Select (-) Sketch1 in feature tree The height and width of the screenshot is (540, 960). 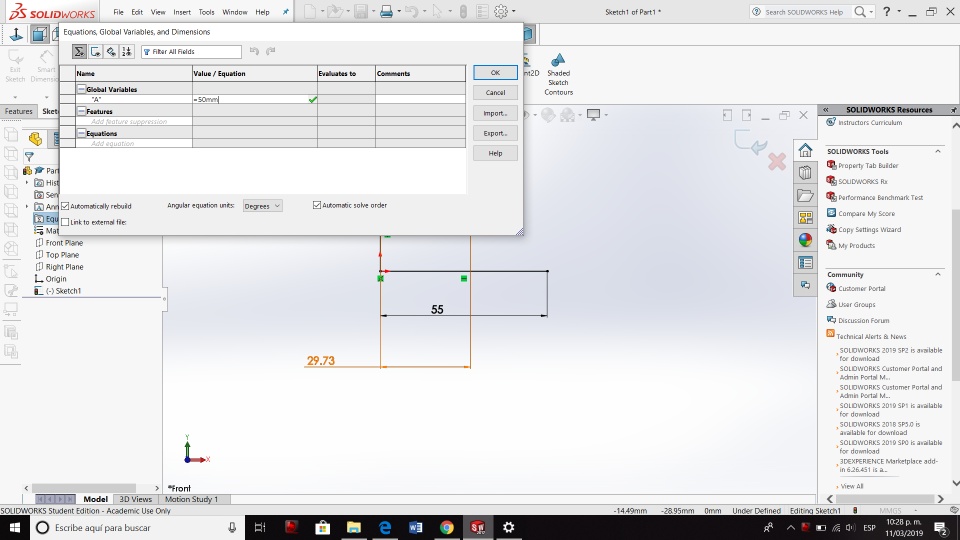pyautogui.click(x=63, y=291)
